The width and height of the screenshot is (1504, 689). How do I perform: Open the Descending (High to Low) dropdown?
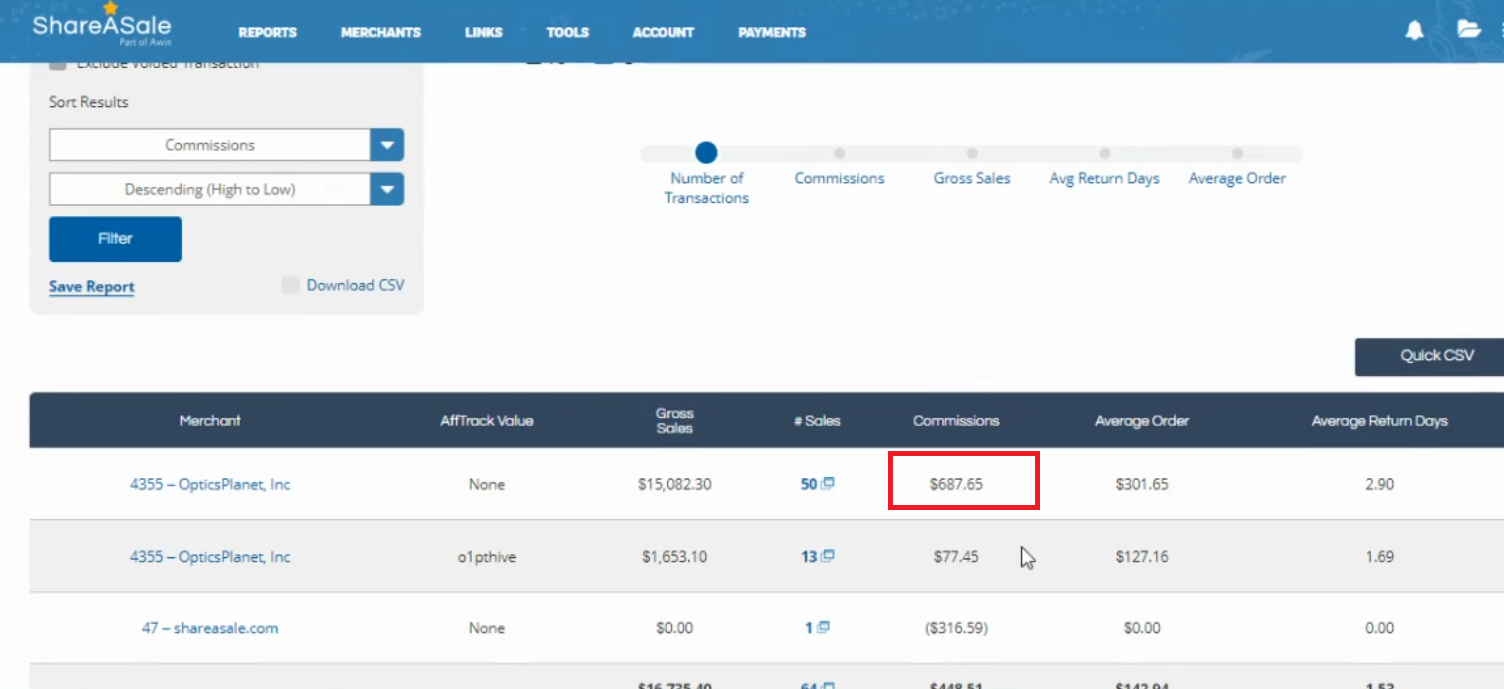click(226, 189)
